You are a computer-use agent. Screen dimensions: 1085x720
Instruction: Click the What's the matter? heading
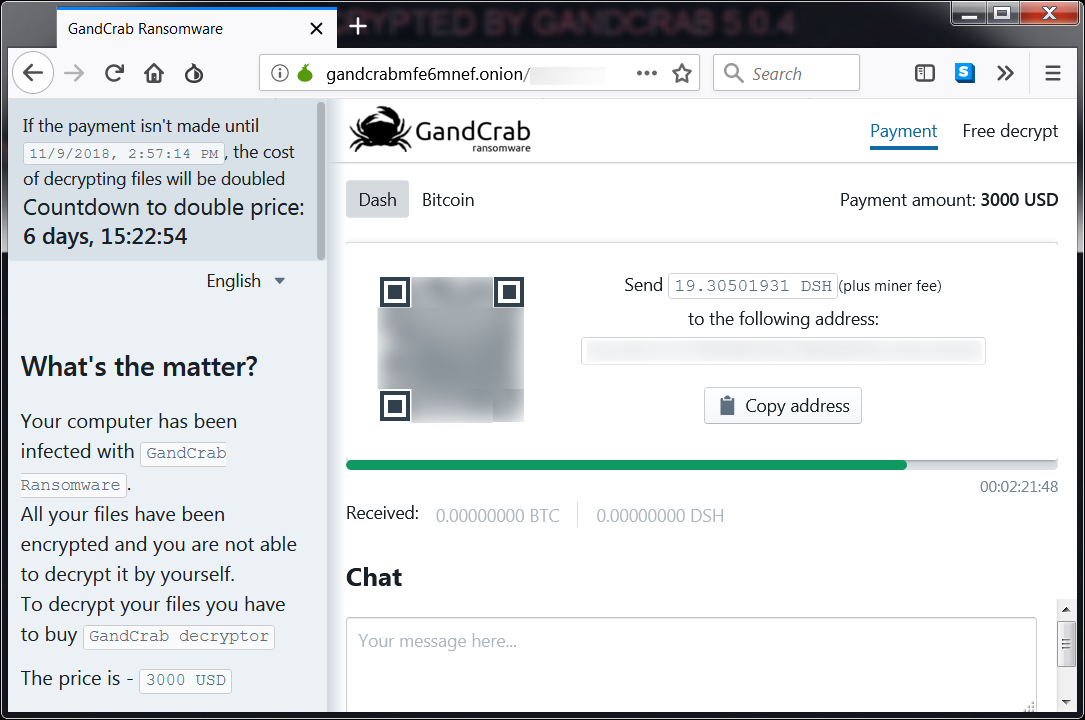click(x=139, y=367)
